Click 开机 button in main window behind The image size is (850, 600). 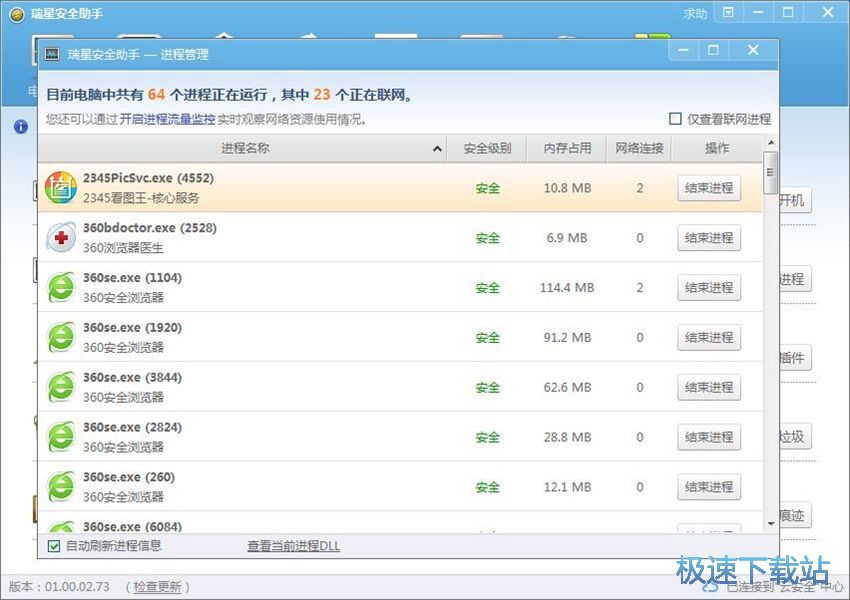795,201
